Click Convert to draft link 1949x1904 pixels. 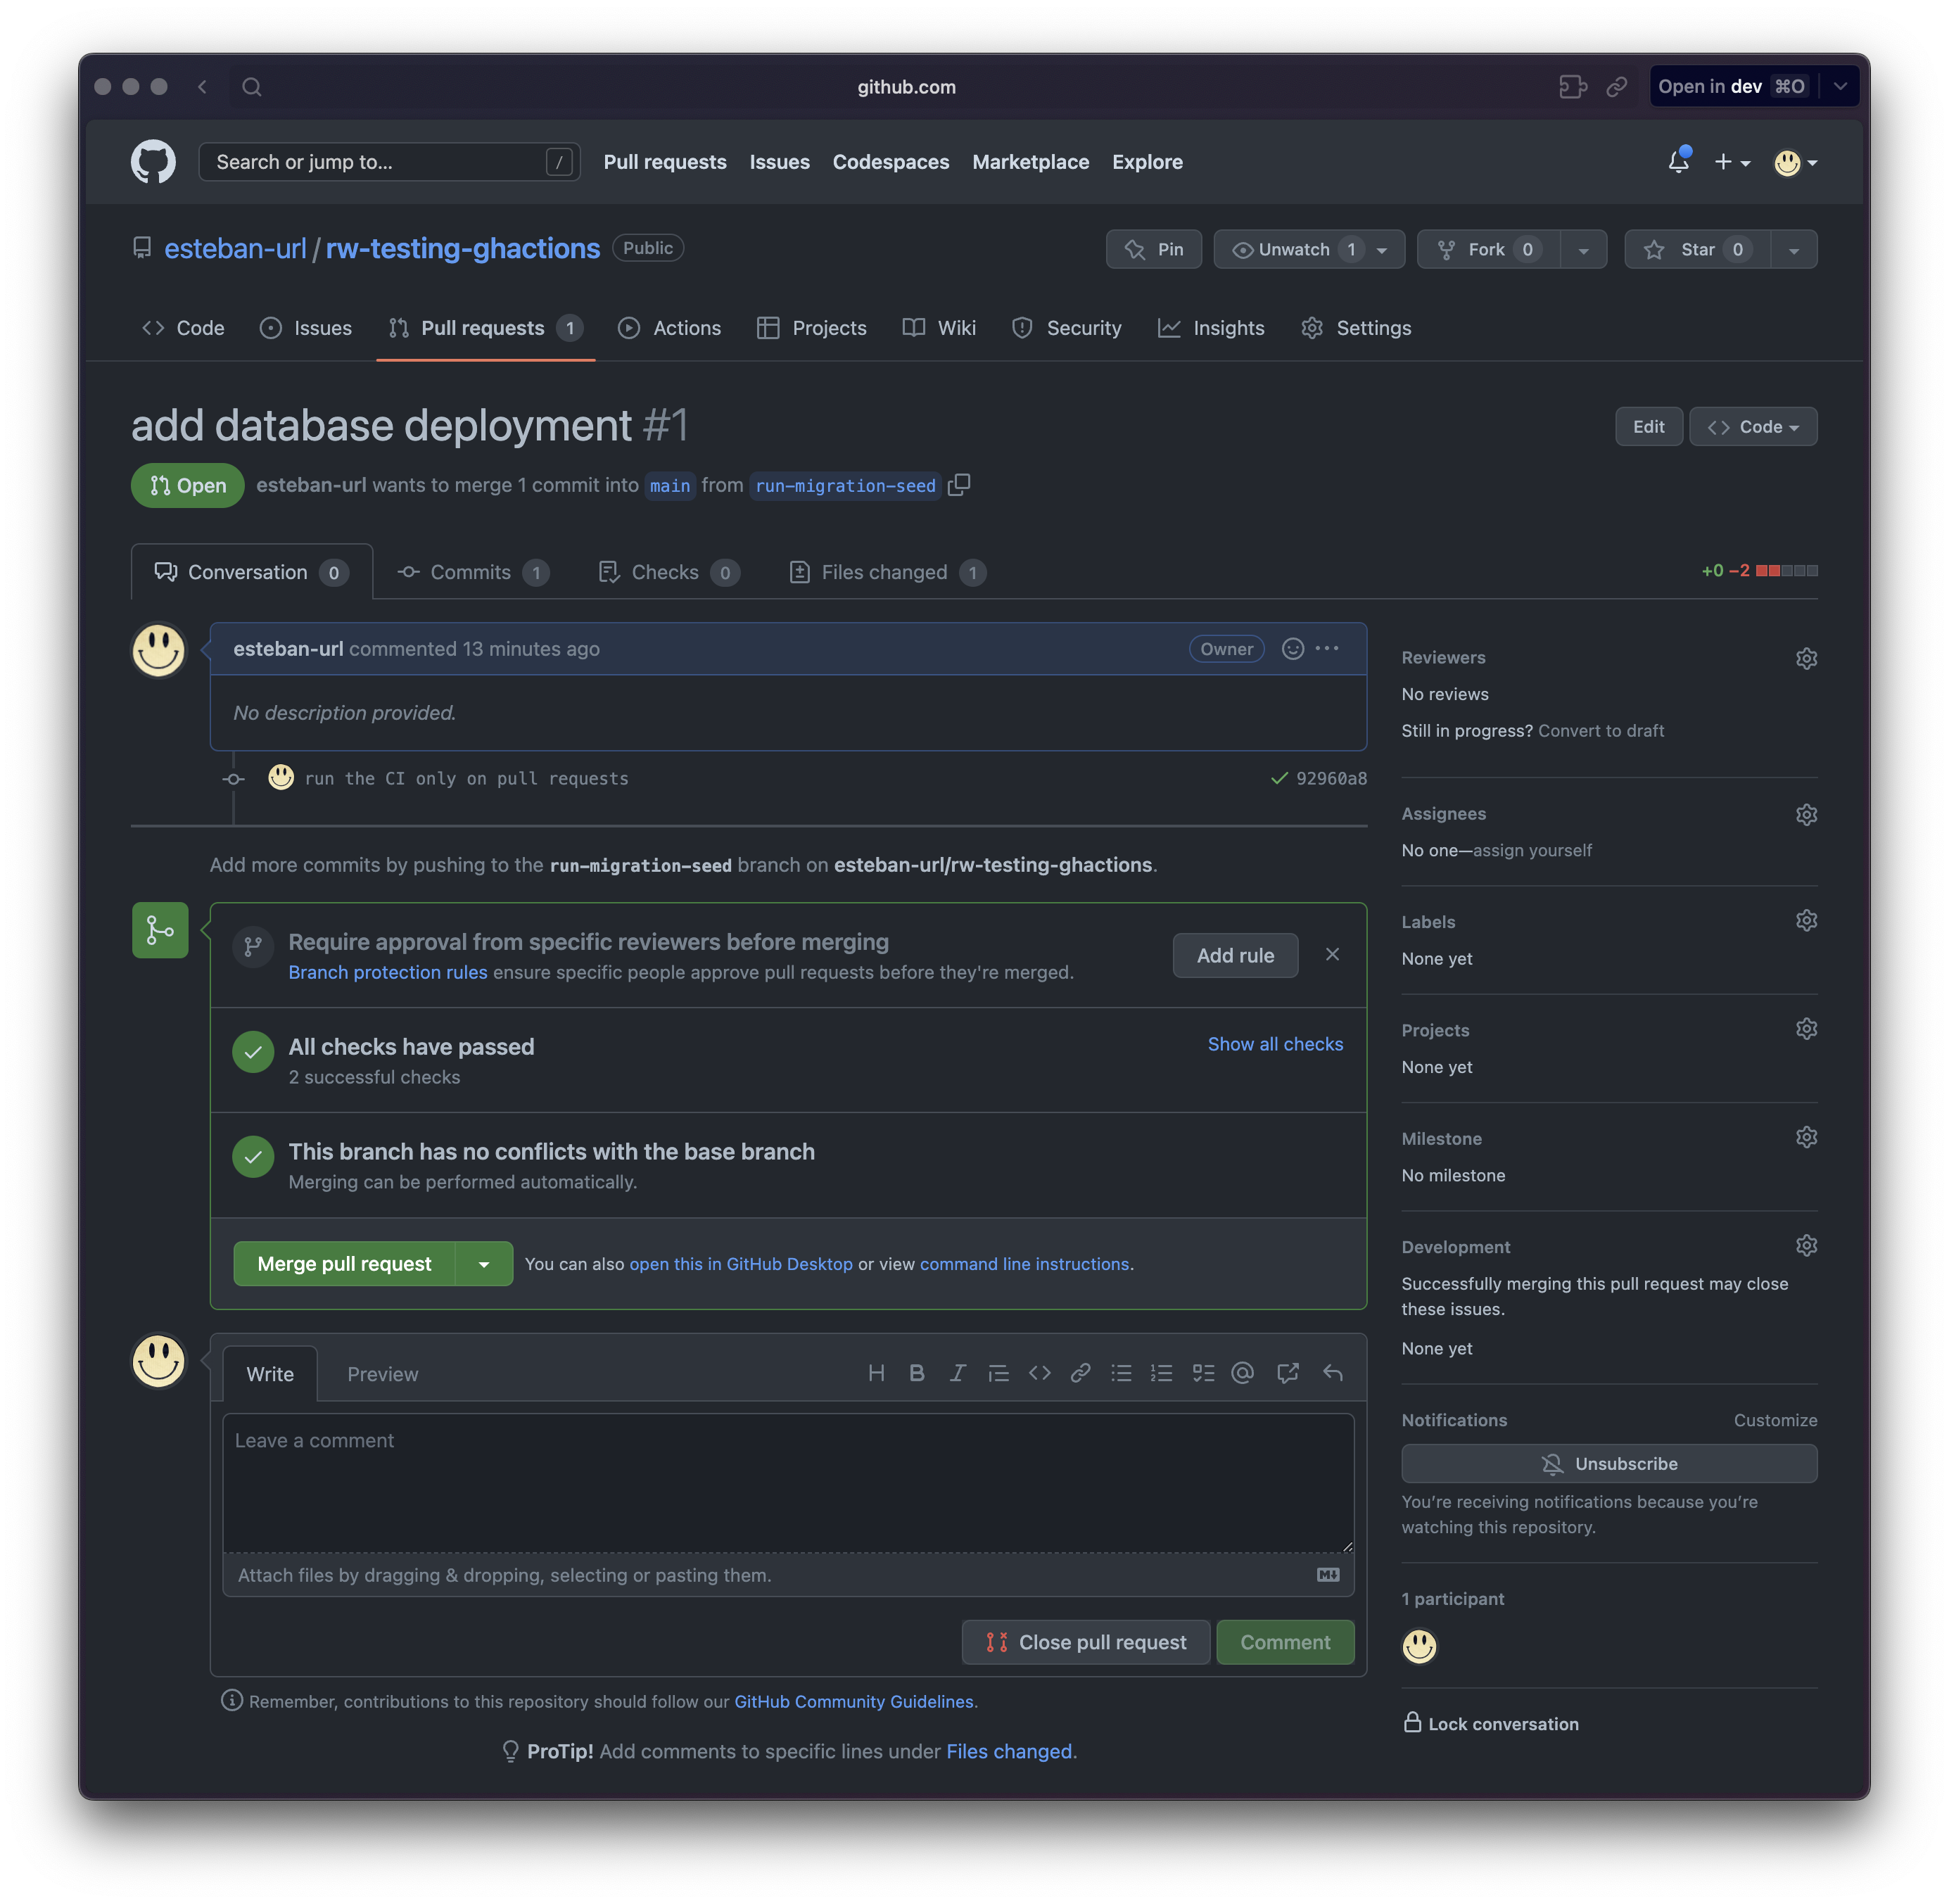(x=1600, y=731)
